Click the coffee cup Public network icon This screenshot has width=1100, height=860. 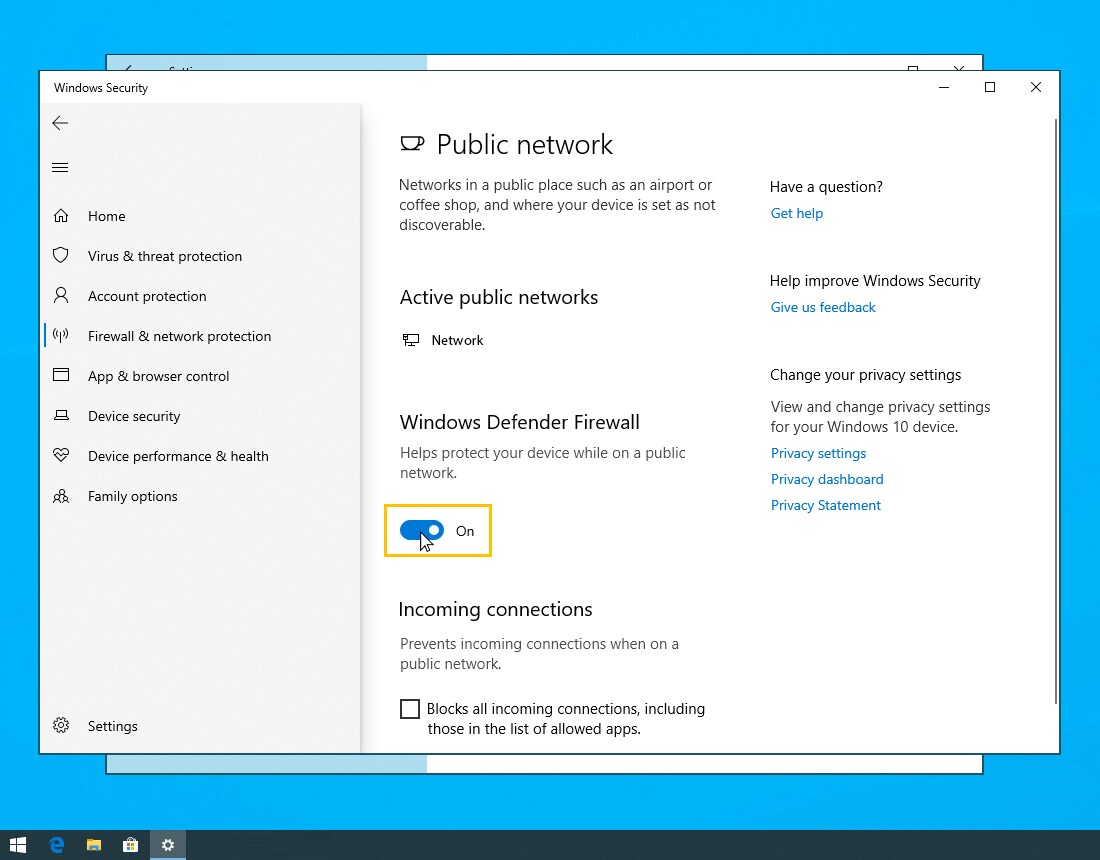pos(412,144)
